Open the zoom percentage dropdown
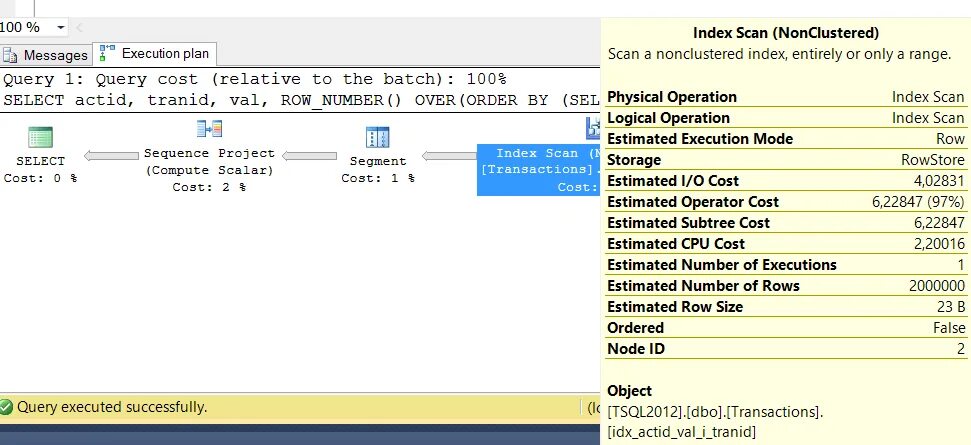Viewport: 971px width, 445px height. [61, 27]
